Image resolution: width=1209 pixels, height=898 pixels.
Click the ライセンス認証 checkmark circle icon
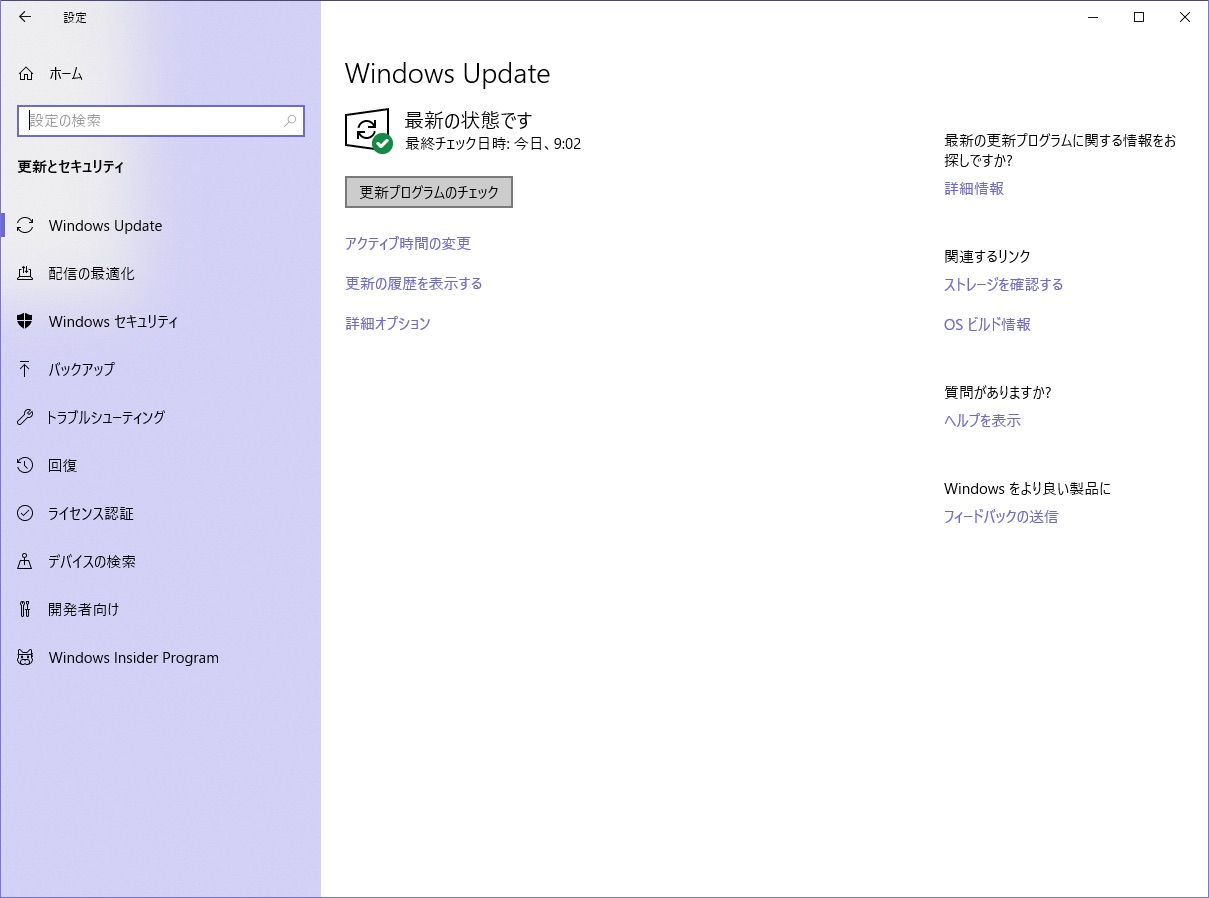(x=26, y=514)
